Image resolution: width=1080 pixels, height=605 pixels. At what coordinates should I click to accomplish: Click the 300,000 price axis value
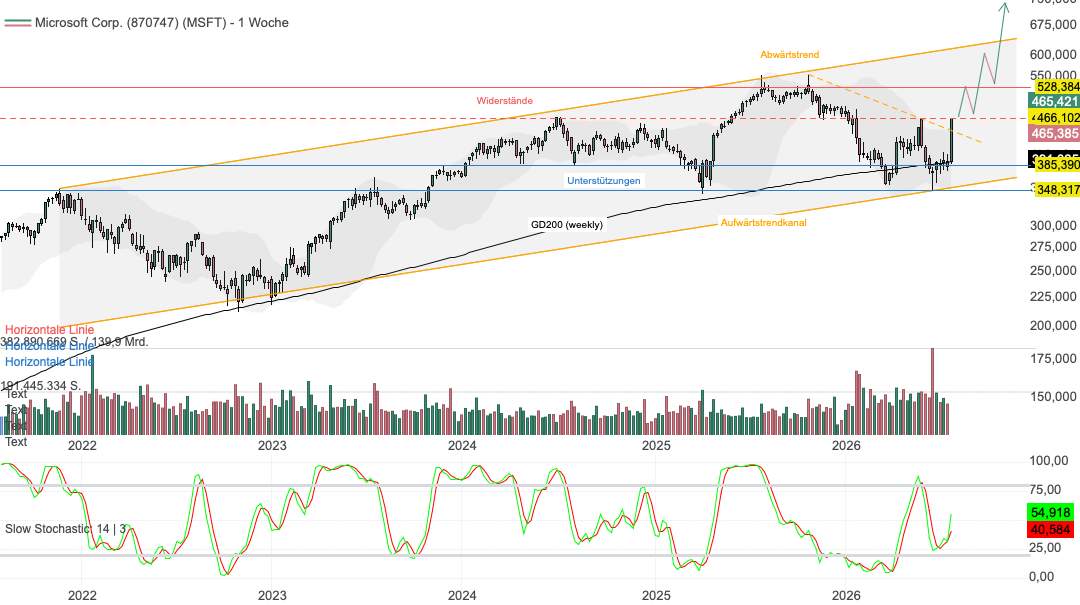(1053, 225)
